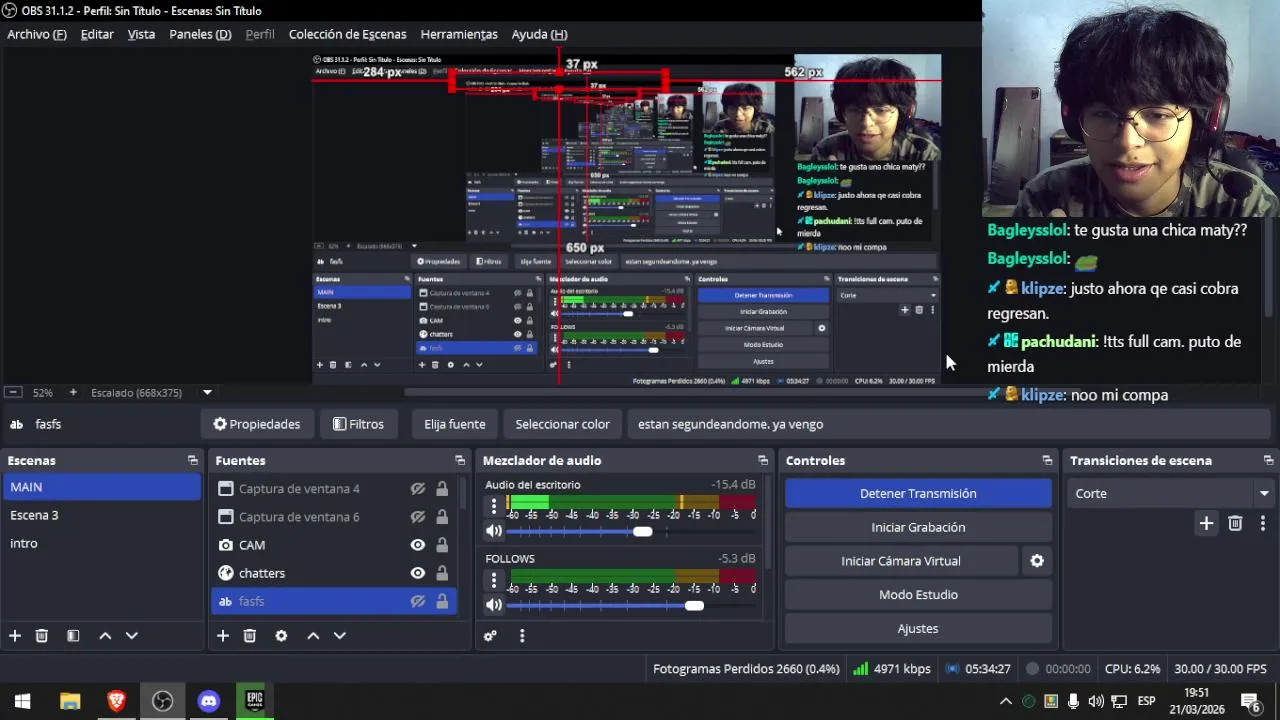Mute Audio del escritorio speaker

pos(493,532)
